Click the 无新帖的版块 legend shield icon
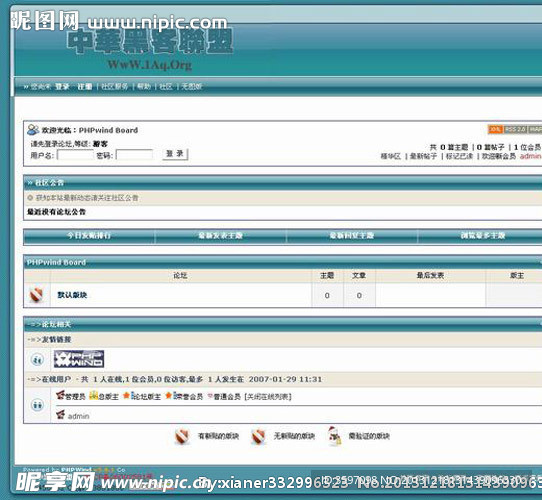The height and width of the screenshot is (500, 542). pos(259,436)
